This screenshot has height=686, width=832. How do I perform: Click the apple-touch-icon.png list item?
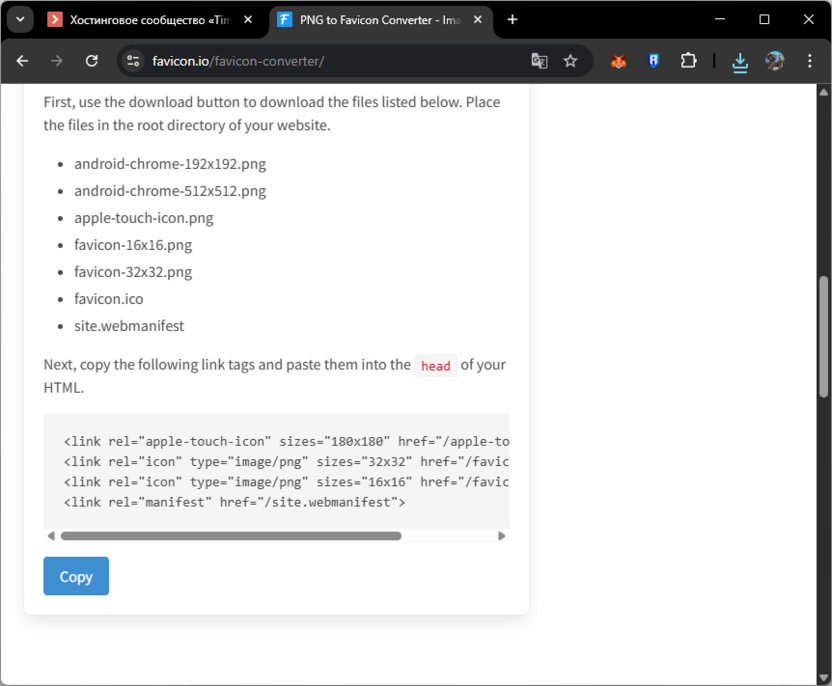tap(144, 218)
